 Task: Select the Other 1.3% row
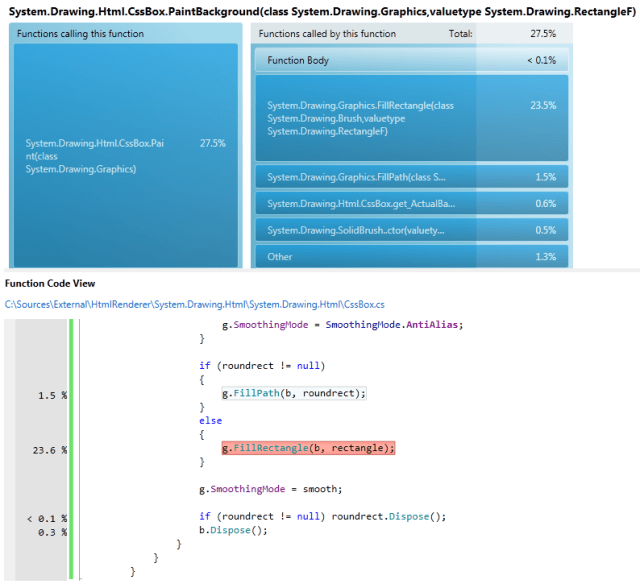pyautogui.click(x=411, y=257)
